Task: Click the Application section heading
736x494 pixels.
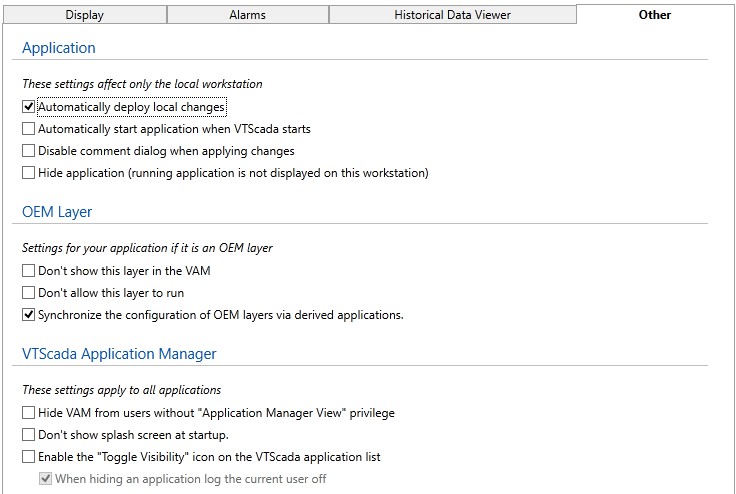Action: 59,48
